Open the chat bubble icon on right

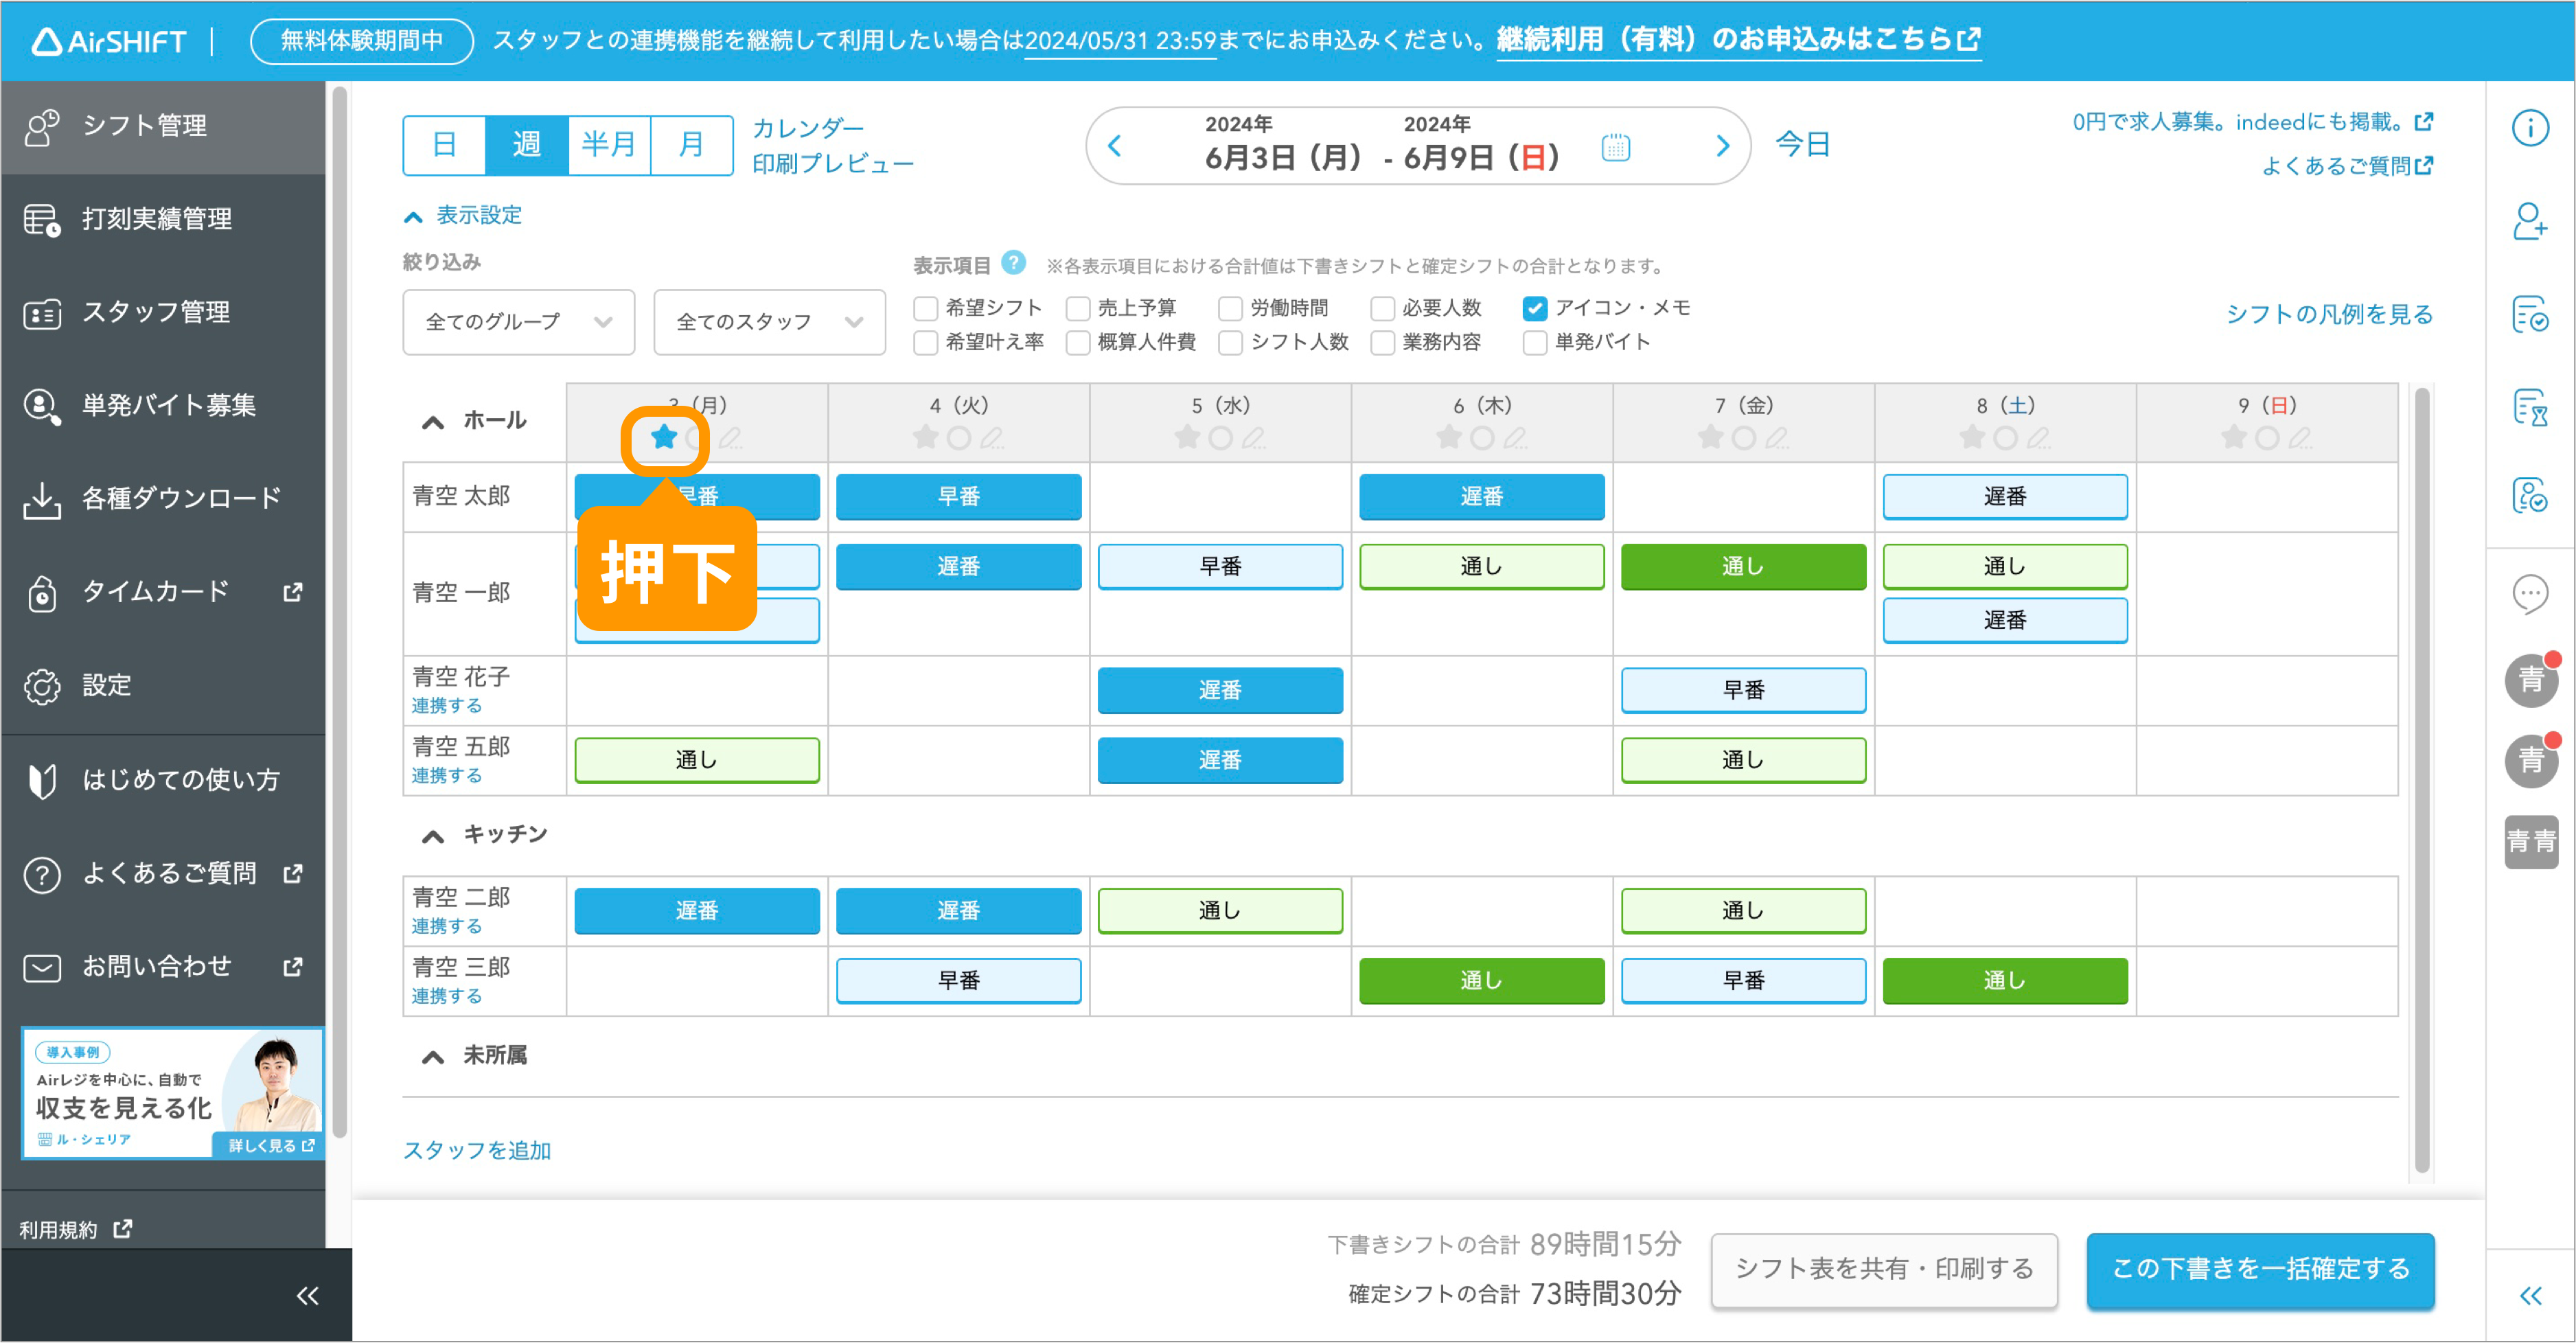click(2530, 595)
